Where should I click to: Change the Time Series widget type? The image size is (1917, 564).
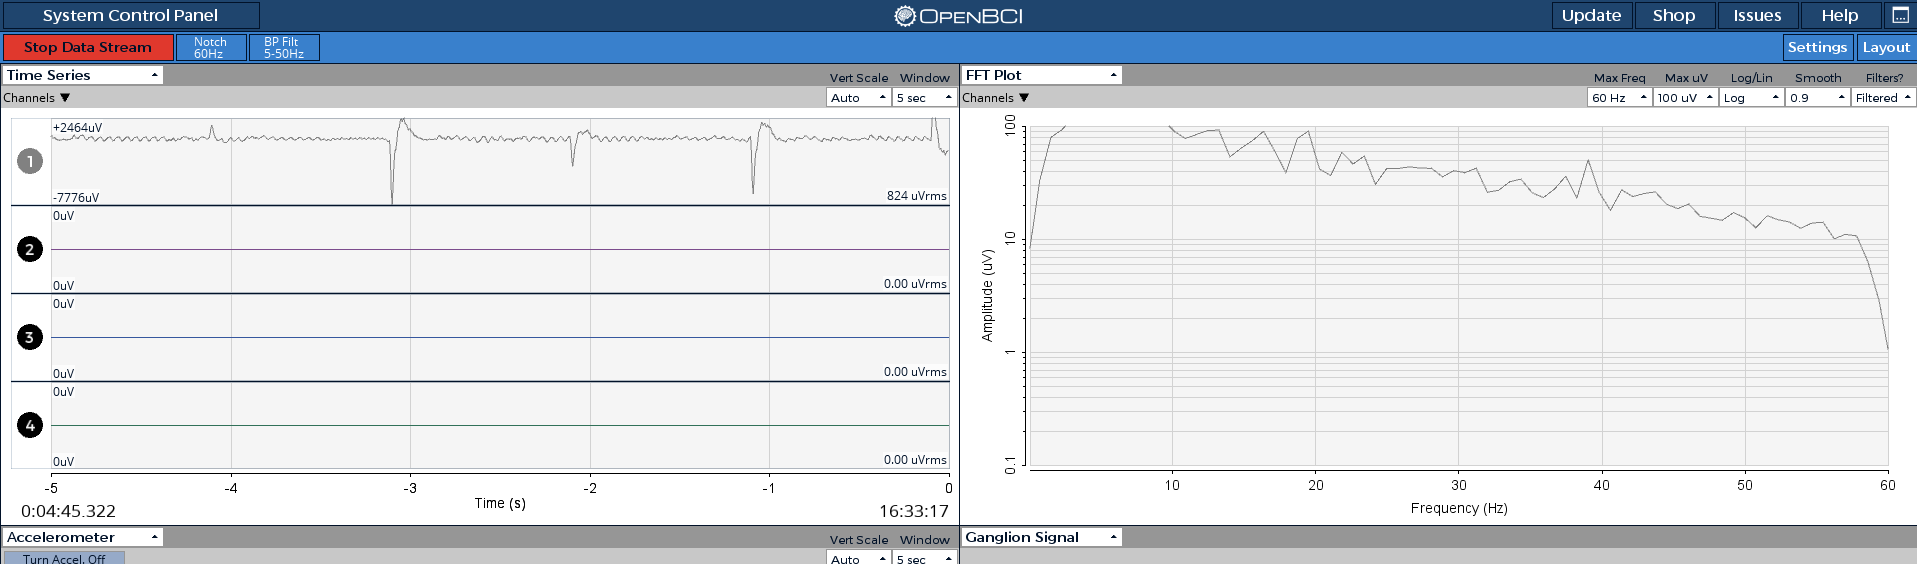coord(82,75)
